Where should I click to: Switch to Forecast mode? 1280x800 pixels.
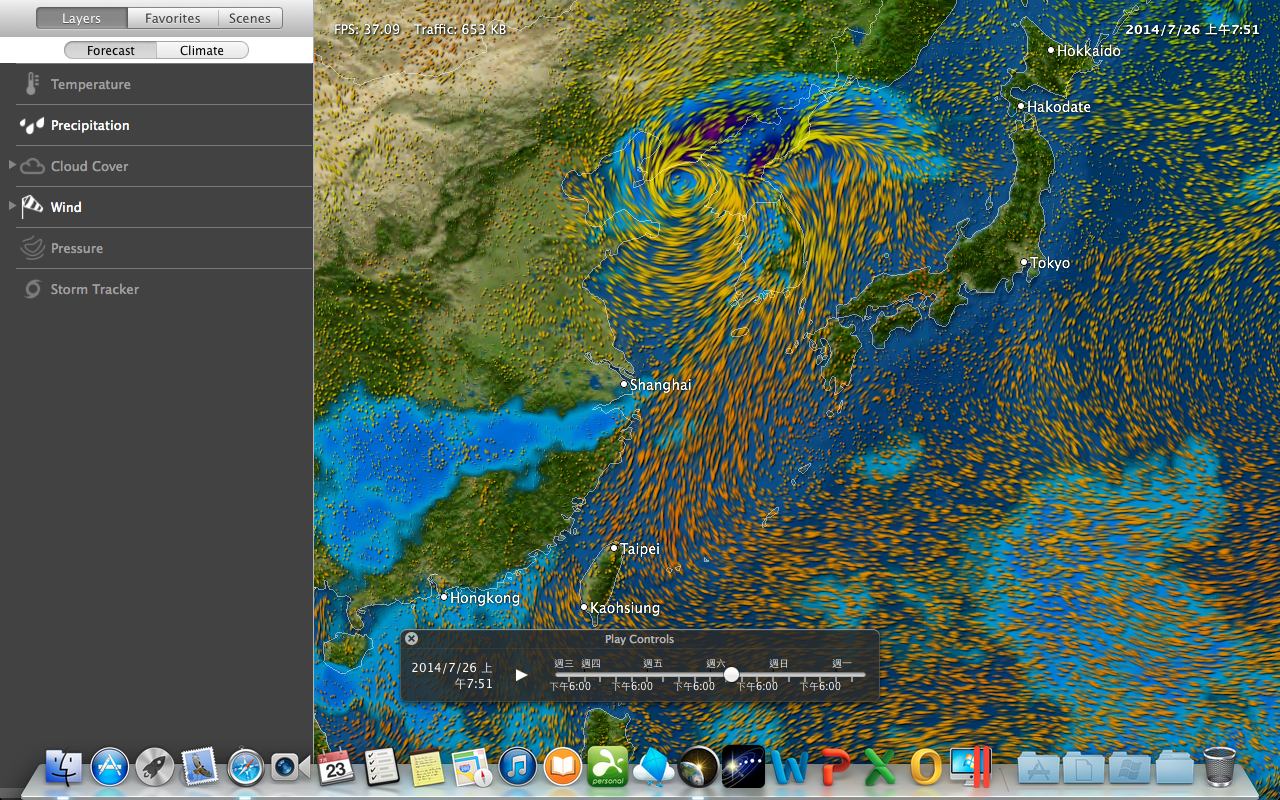click(x=111, y=51)
